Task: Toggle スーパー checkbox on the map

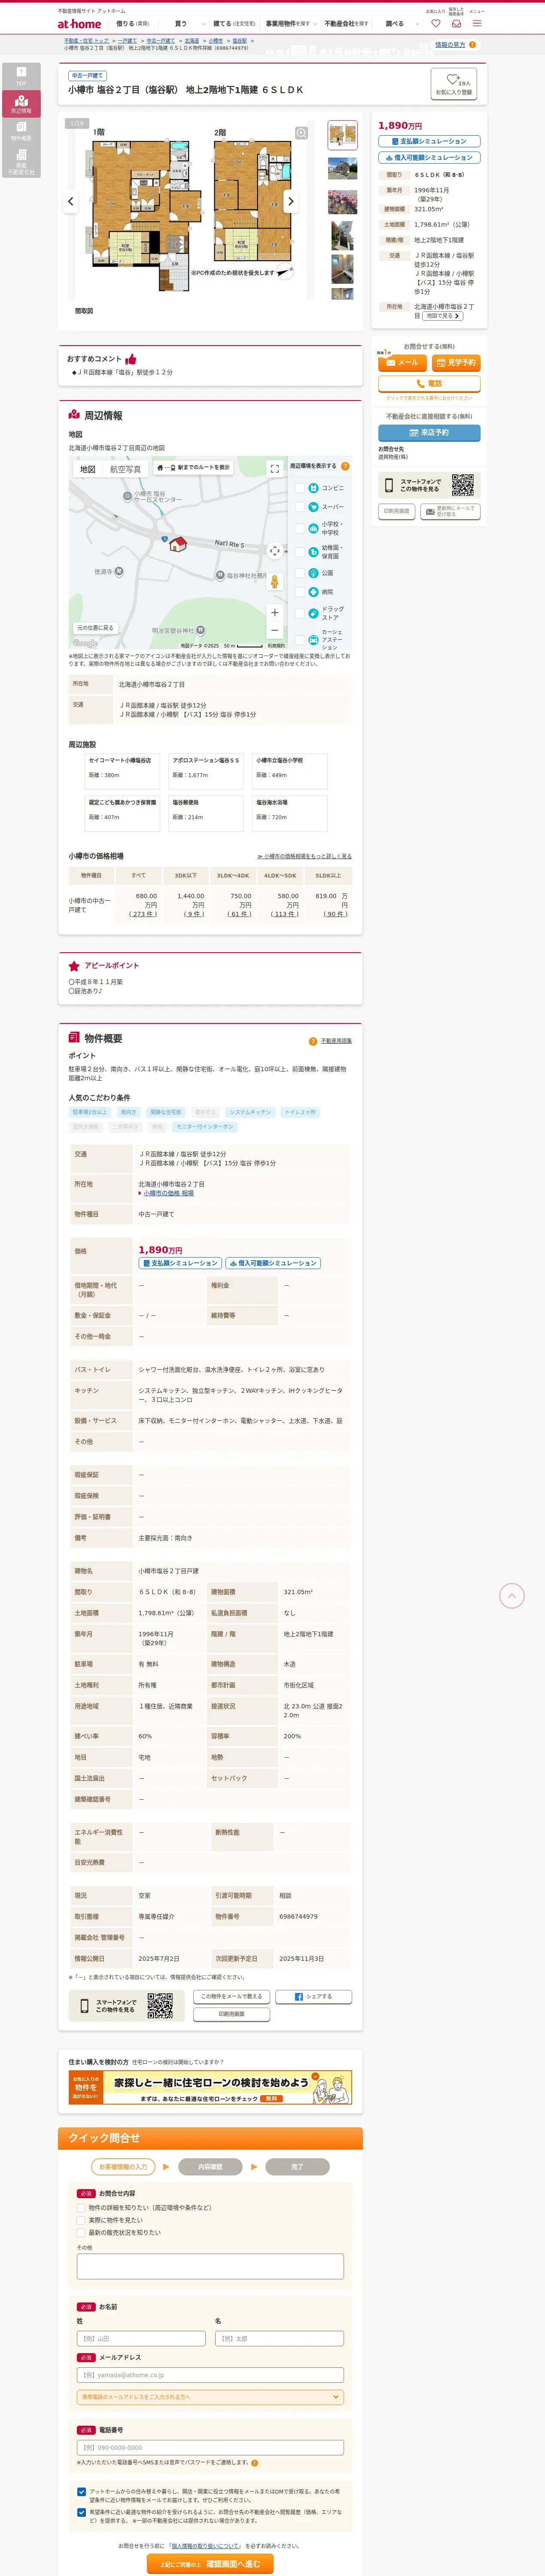Action: [x=300, y=507]
